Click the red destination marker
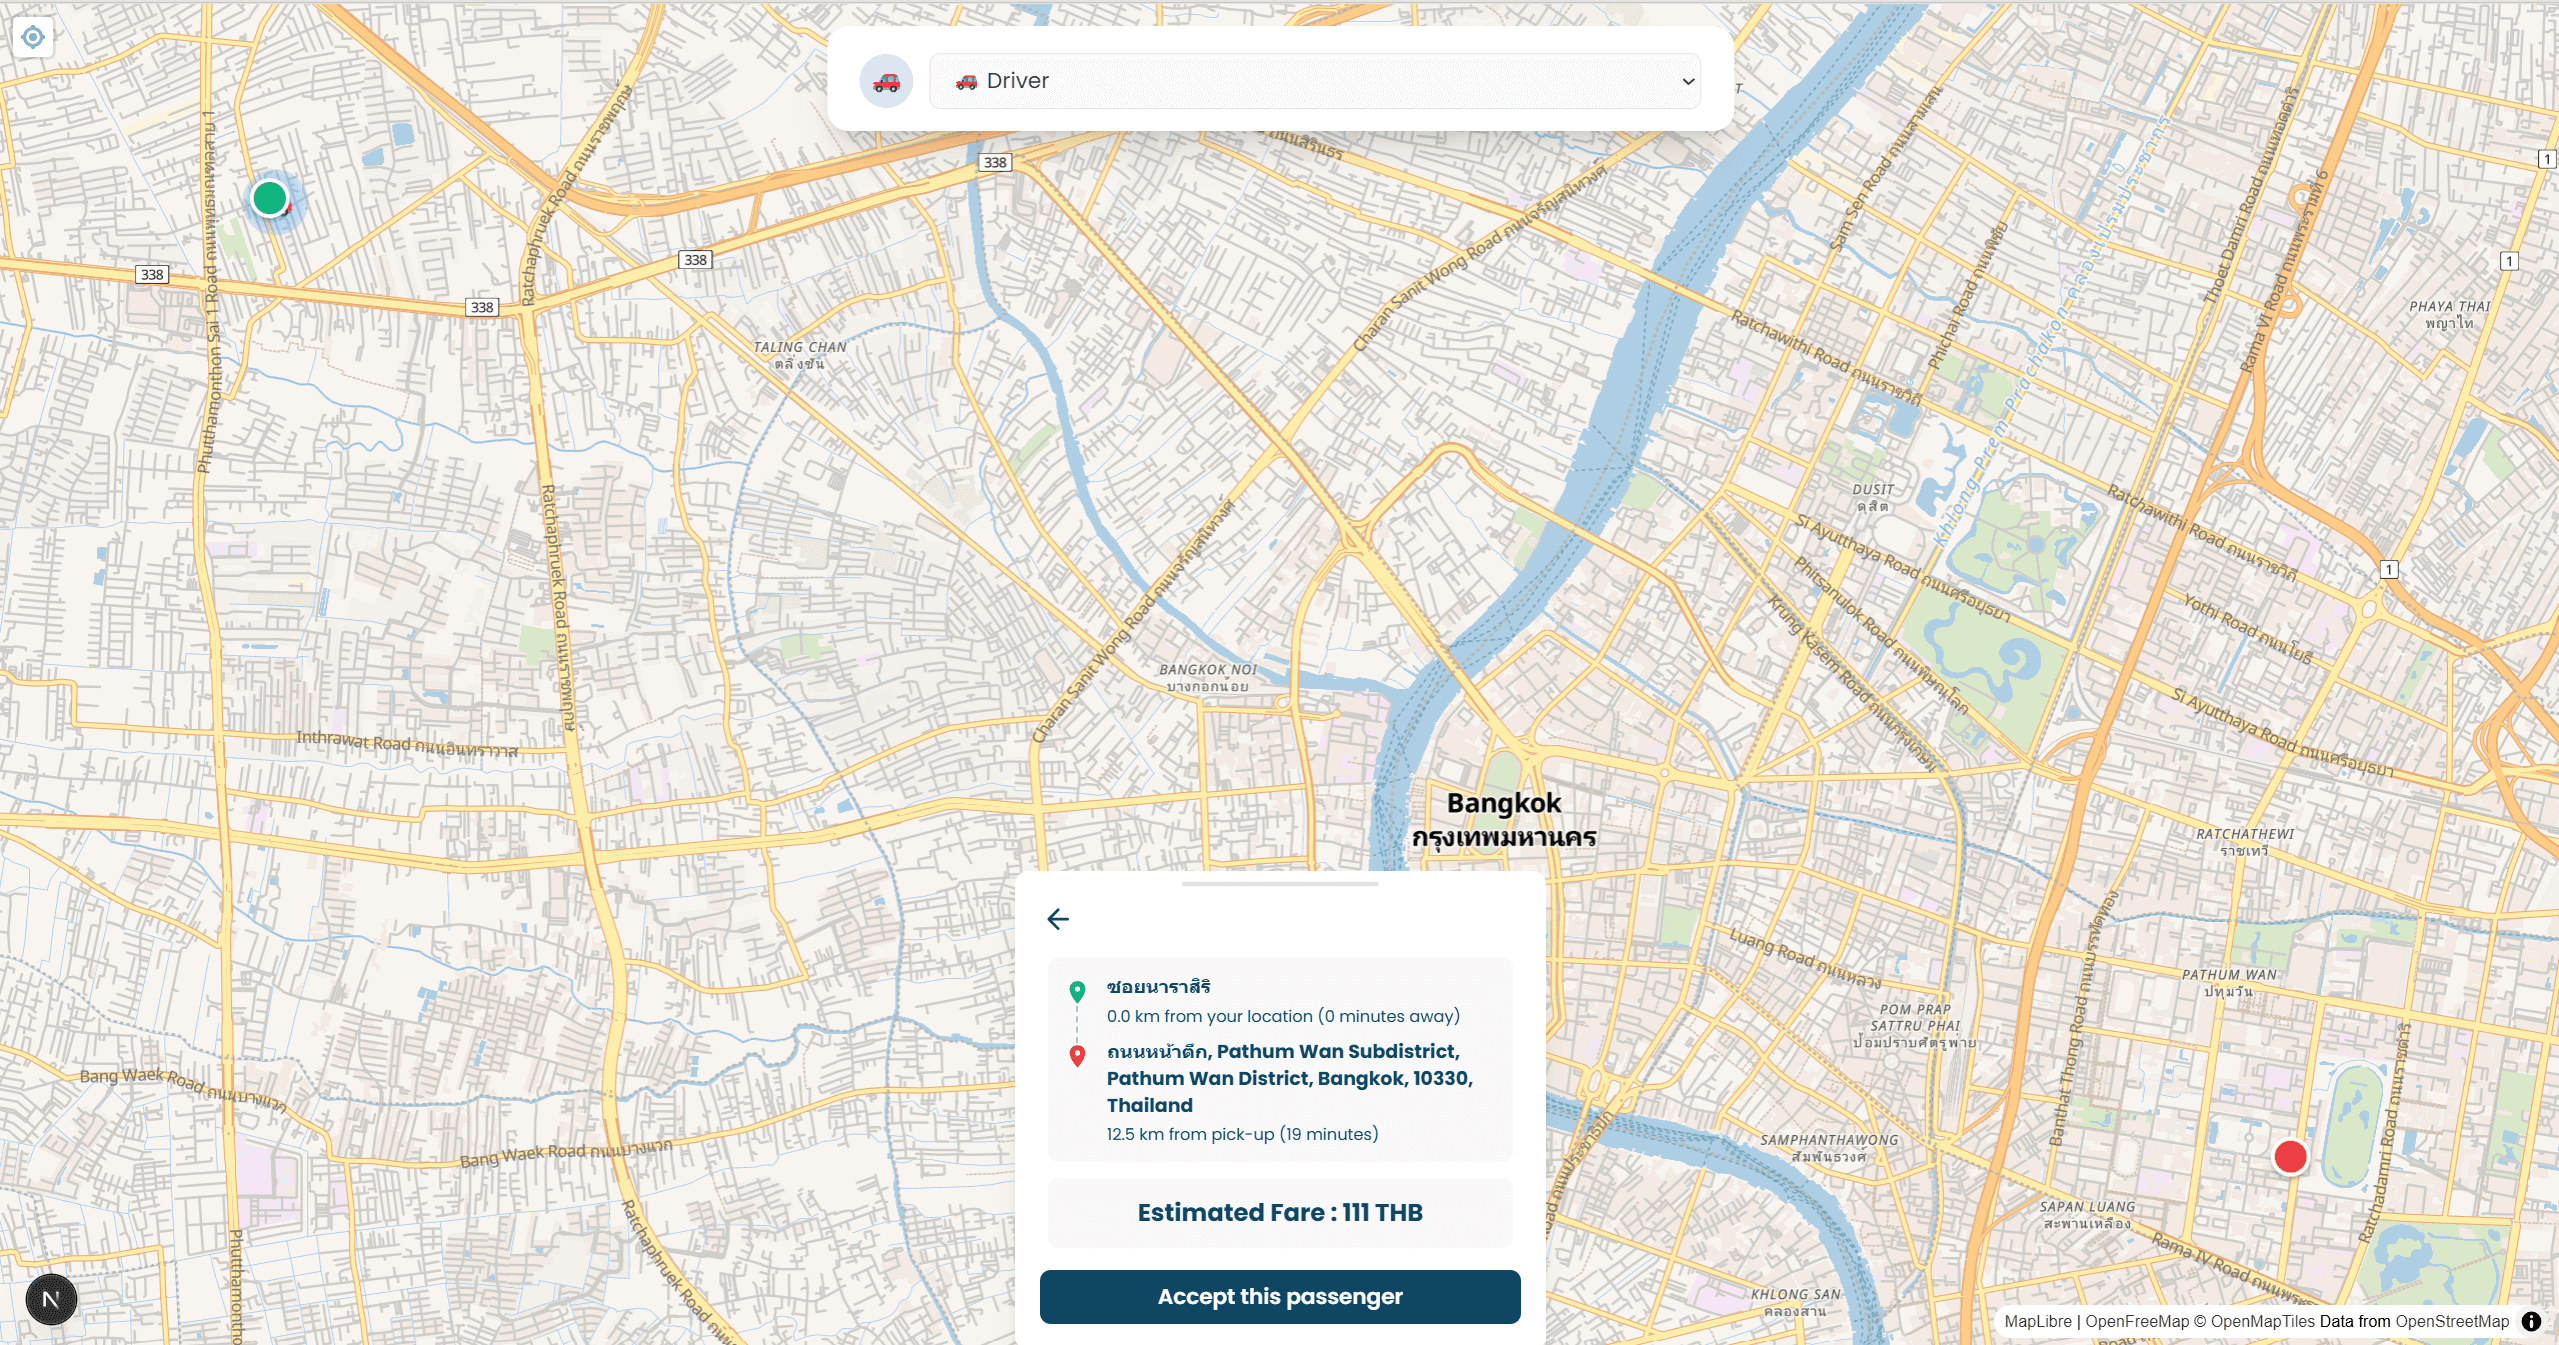 tap(2290, 1157)
